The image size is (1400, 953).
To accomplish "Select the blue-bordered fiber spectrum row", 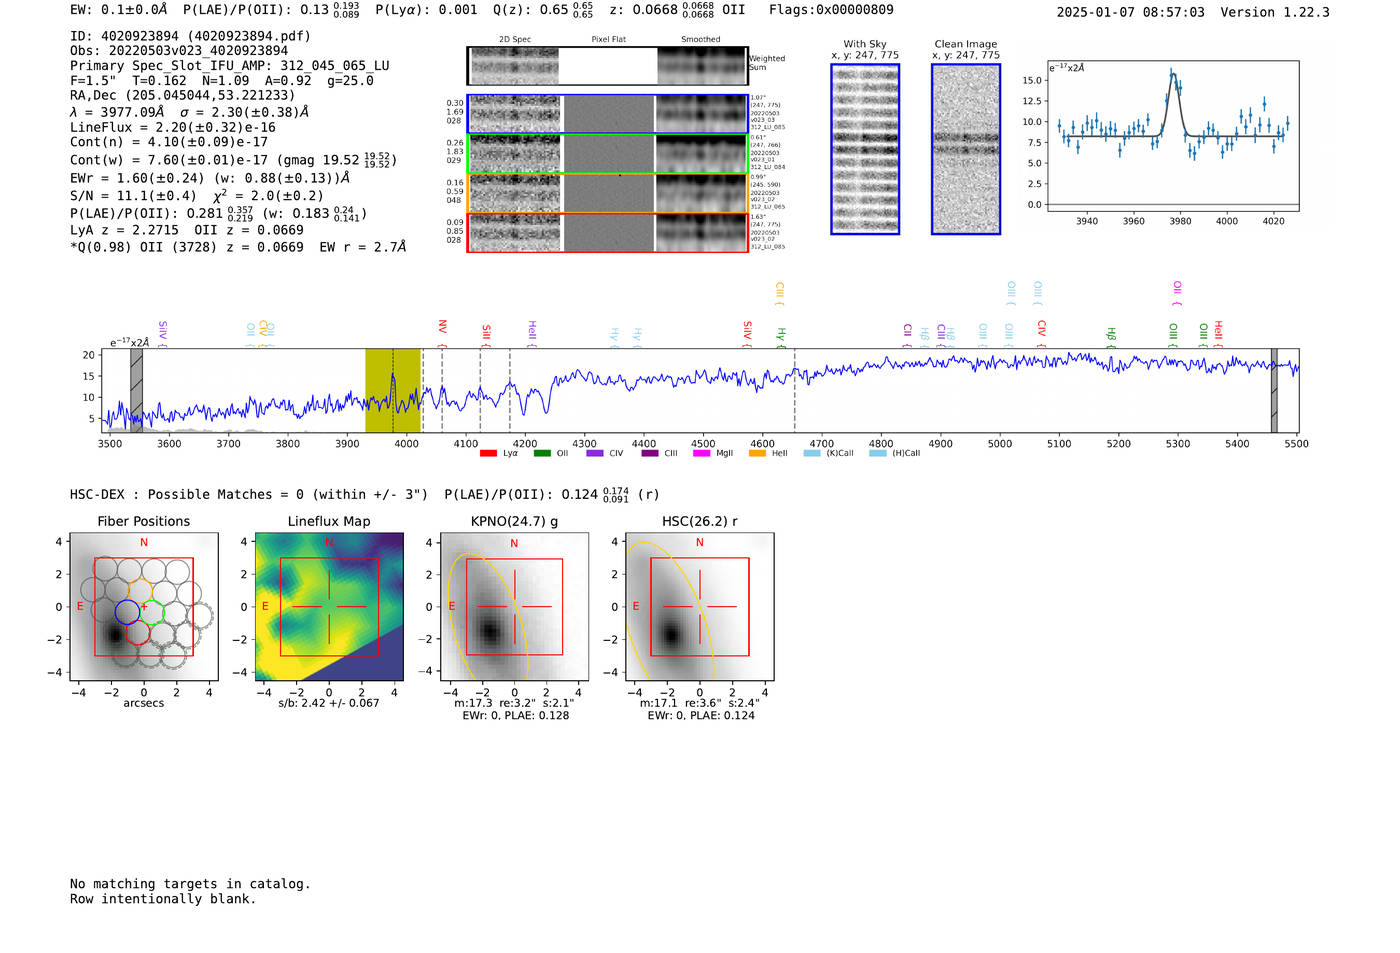I will (607, 114).
